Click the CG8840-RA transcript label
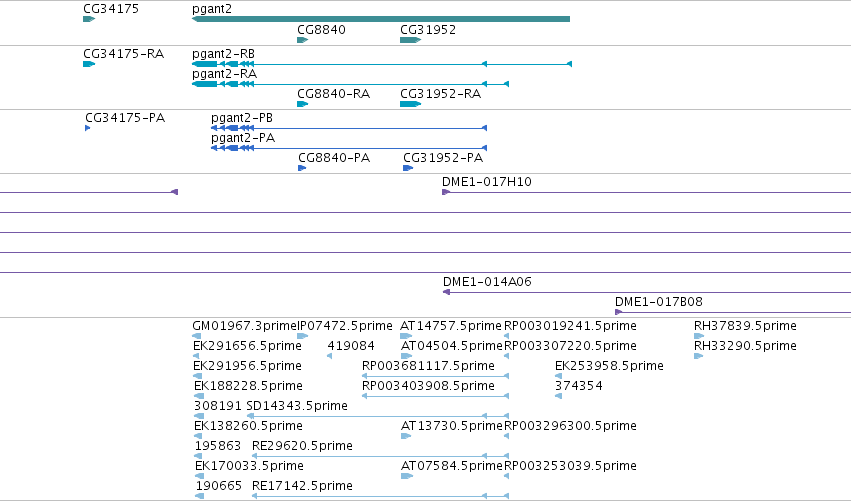This screenshot has height=501, width=851. pos(333,94)
